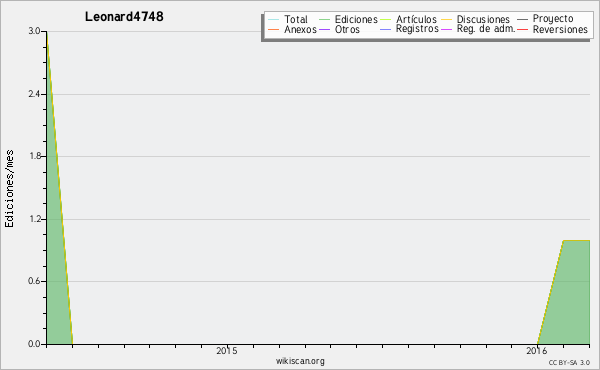
Task: Click the 0.0 y-axis value
Action: pyautogui.click(x=34, y=344)
